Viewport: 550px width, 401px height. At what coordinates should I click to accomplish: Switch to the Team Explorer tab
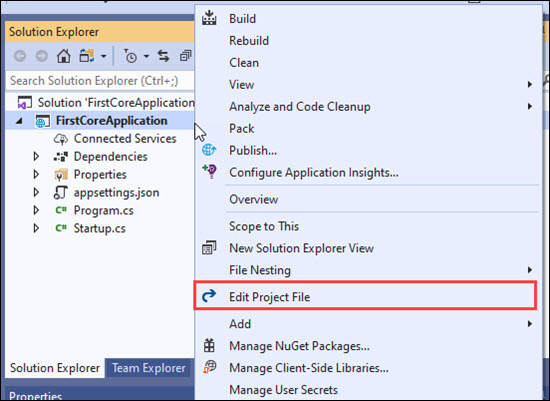pyautogui.click(x=148, y=368)
